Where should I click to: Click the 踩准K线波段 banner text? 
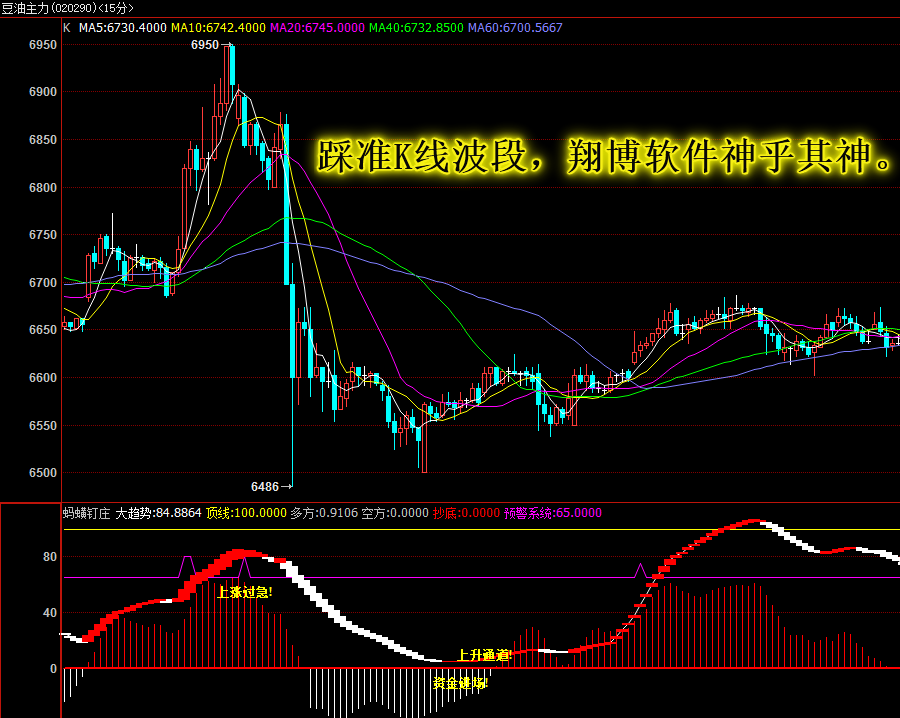421,156
